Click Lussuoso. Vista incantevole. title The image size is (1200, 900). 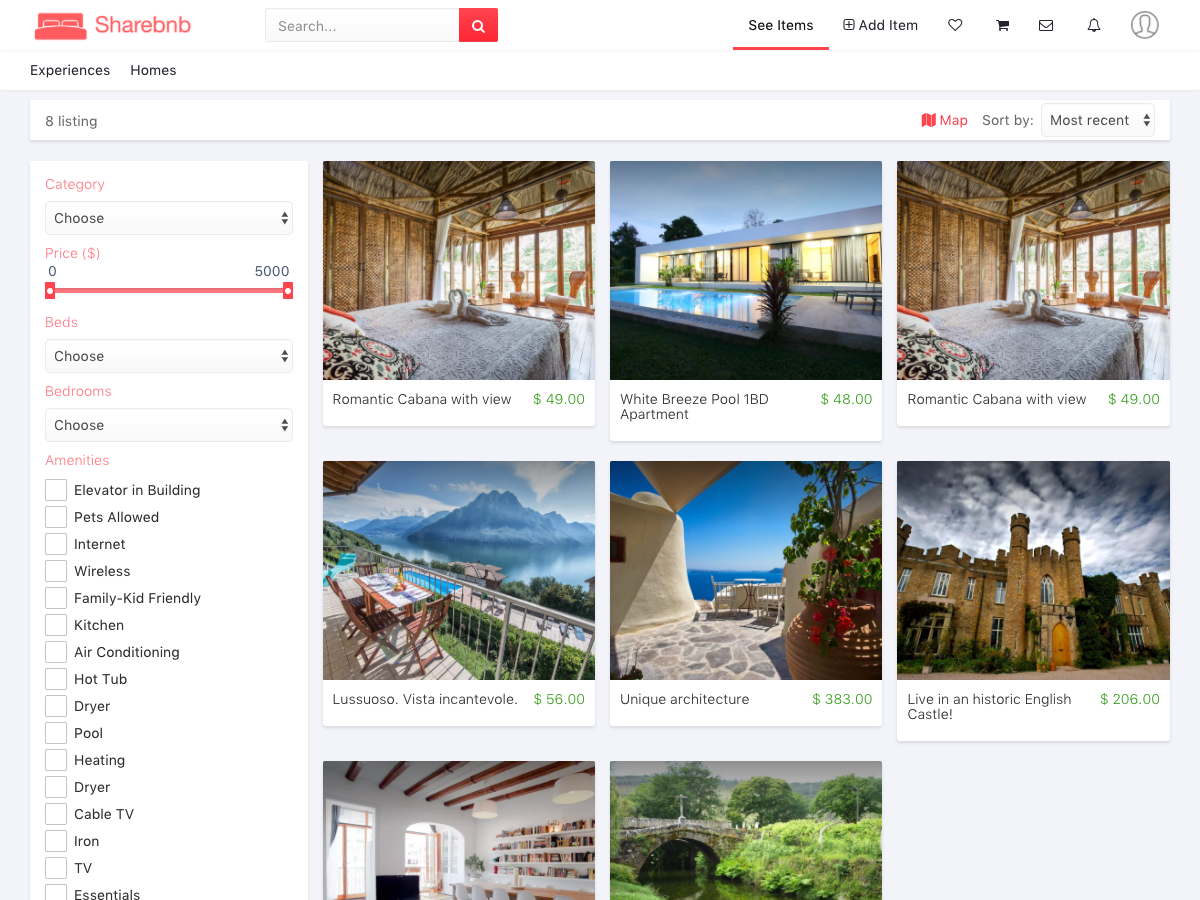point(425,699)
